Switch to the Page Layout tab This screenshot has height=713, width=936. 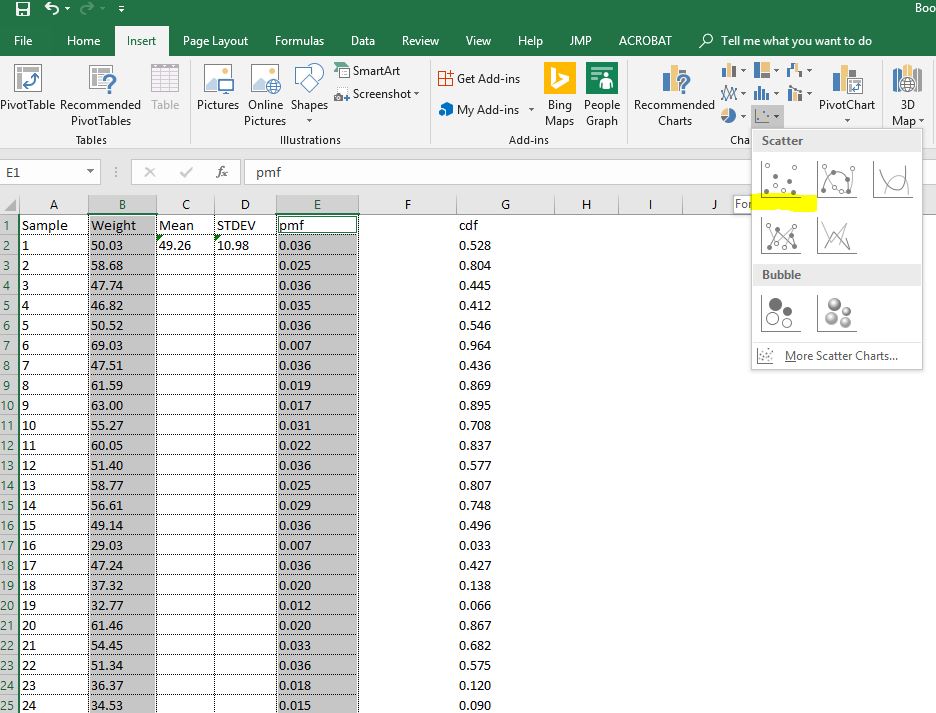point(215,41)
